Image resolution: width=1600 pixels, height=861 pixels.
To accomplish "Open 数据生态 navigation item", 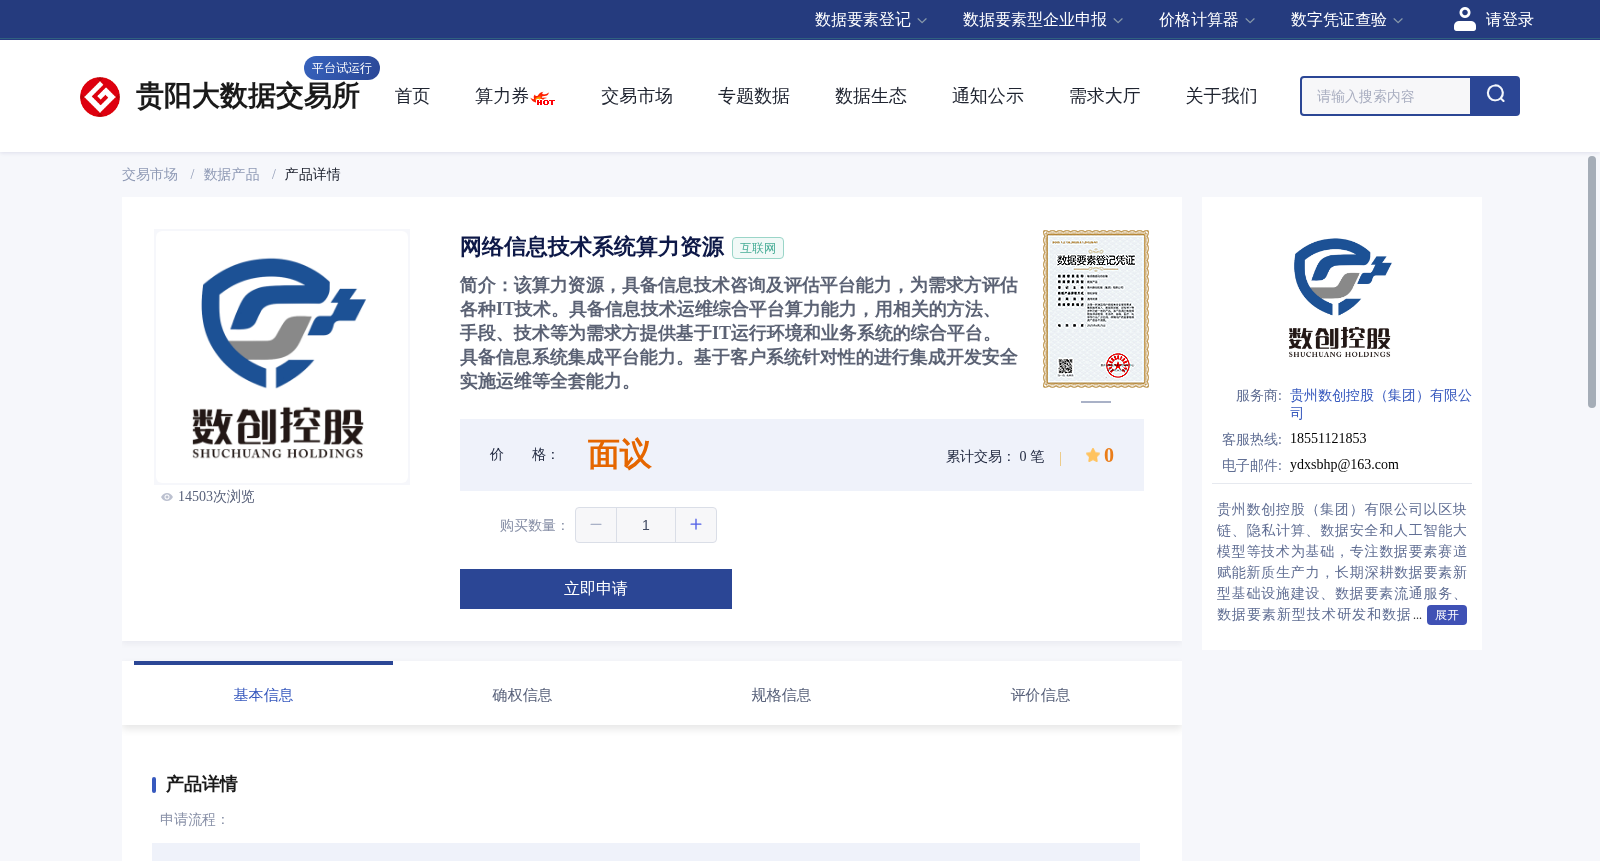I will pos(871,96).
